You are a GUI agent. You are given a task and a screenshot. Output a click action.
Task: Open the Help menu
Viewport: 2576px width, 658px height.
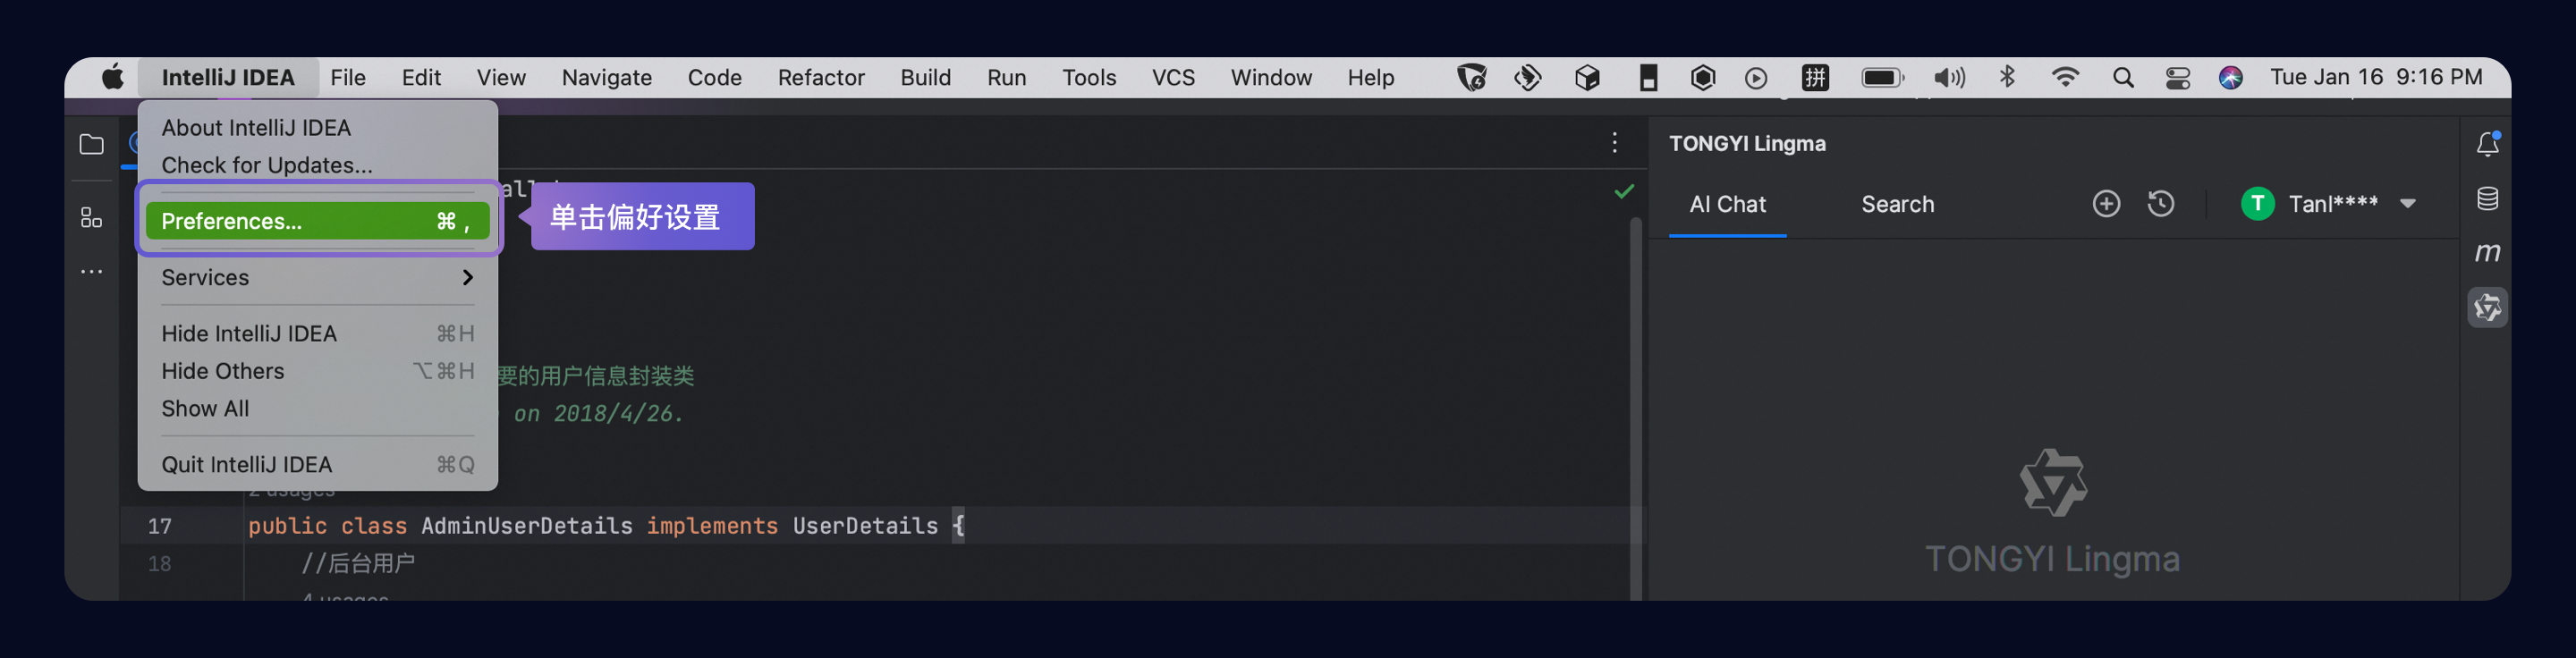point(1370,77)
